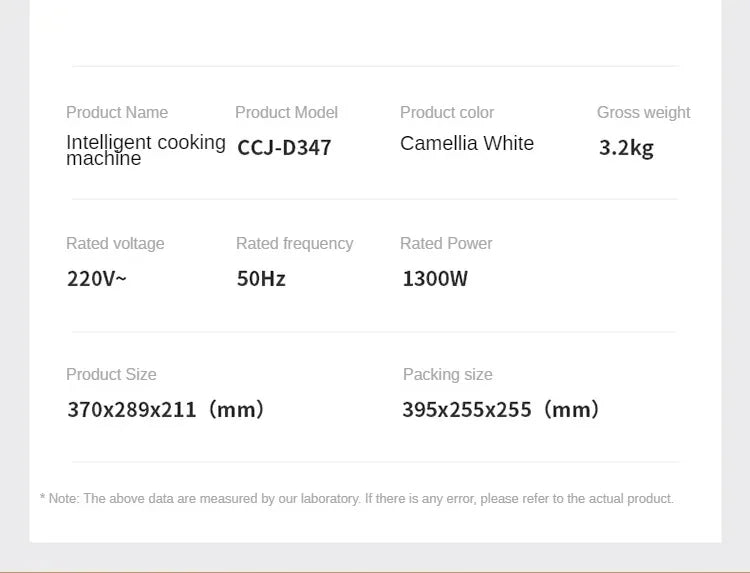Select the 'Intelligent cooking machine' text
This screenshot has height=573, width=750.
tap(145, 150)
